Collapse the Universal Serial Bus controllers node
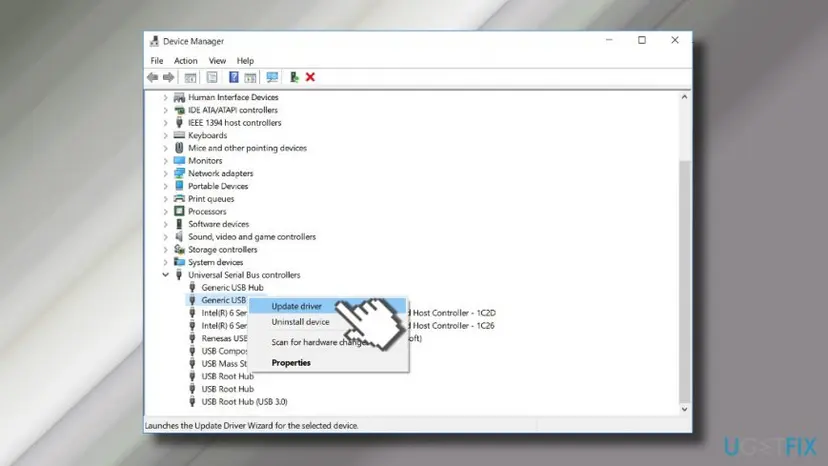Image resolution: width=828 pixels, height=466 pixels. click(x=165, y=275)
